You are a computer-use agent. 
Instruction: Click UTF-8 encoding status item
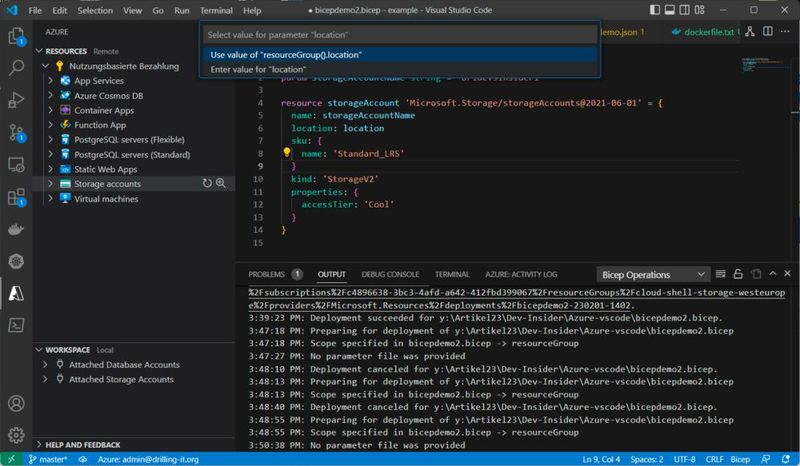tap(684, 459)
